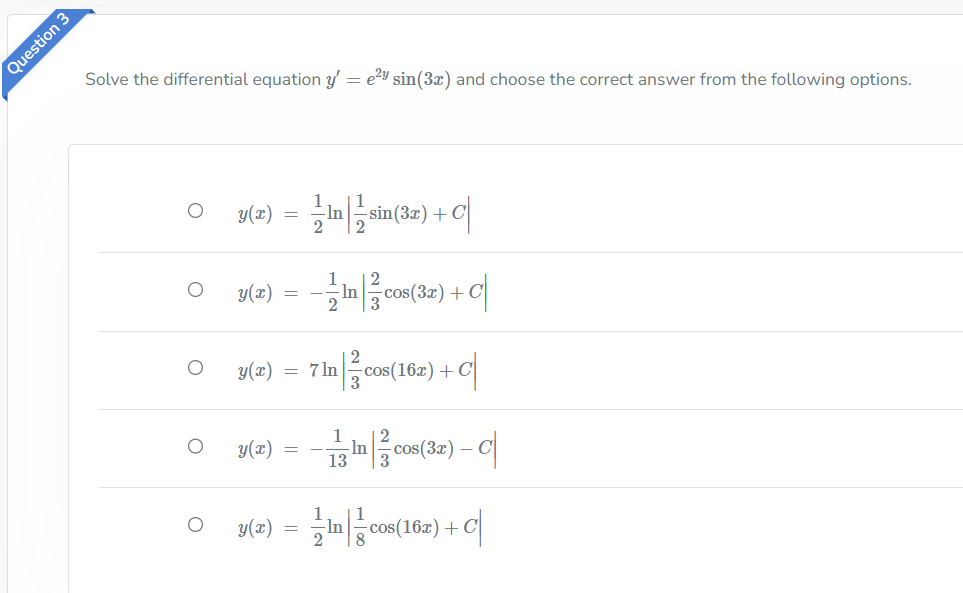Choose the option with -1/2 ln |2/3 cos(3x) + C|
The image size is (963, 593).
(x=196, y=288)
